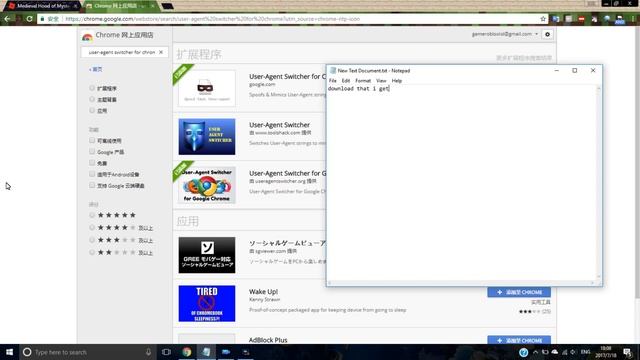Add Wake Up! to Chrome

tap(519, 292)
